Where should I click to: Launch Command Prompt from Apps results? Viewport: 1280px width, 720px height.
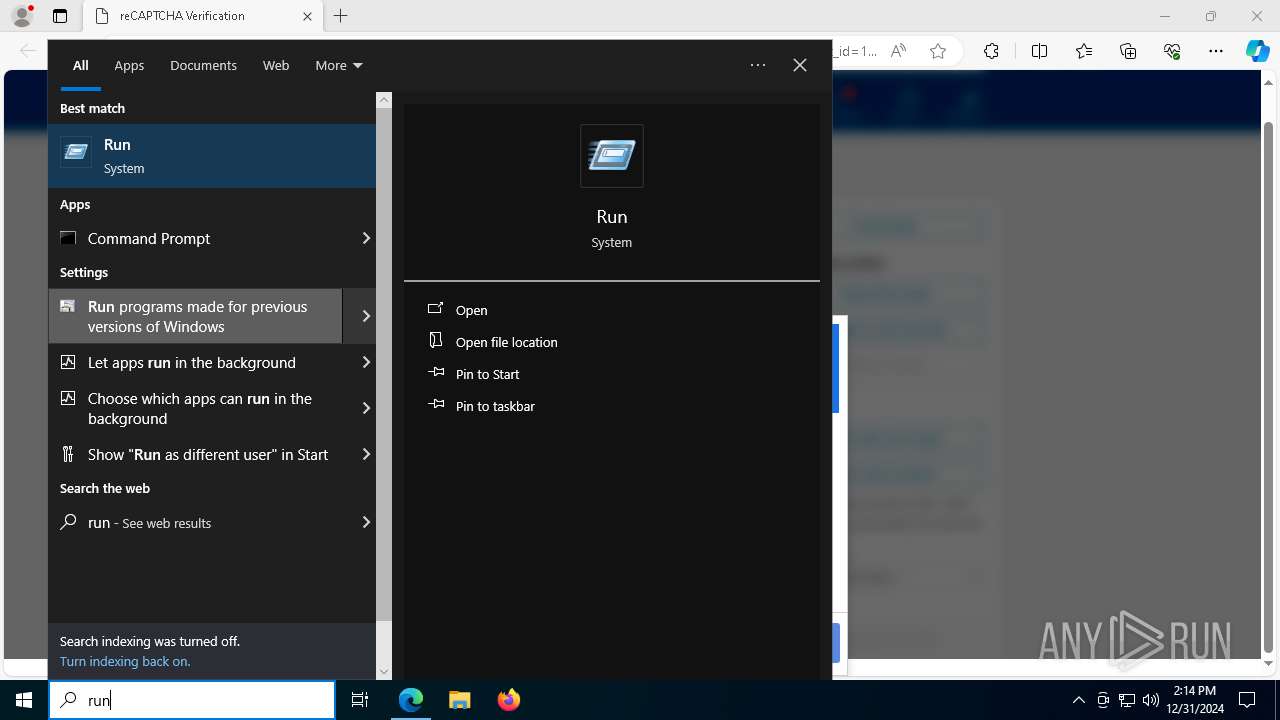[x=195, y=238]
